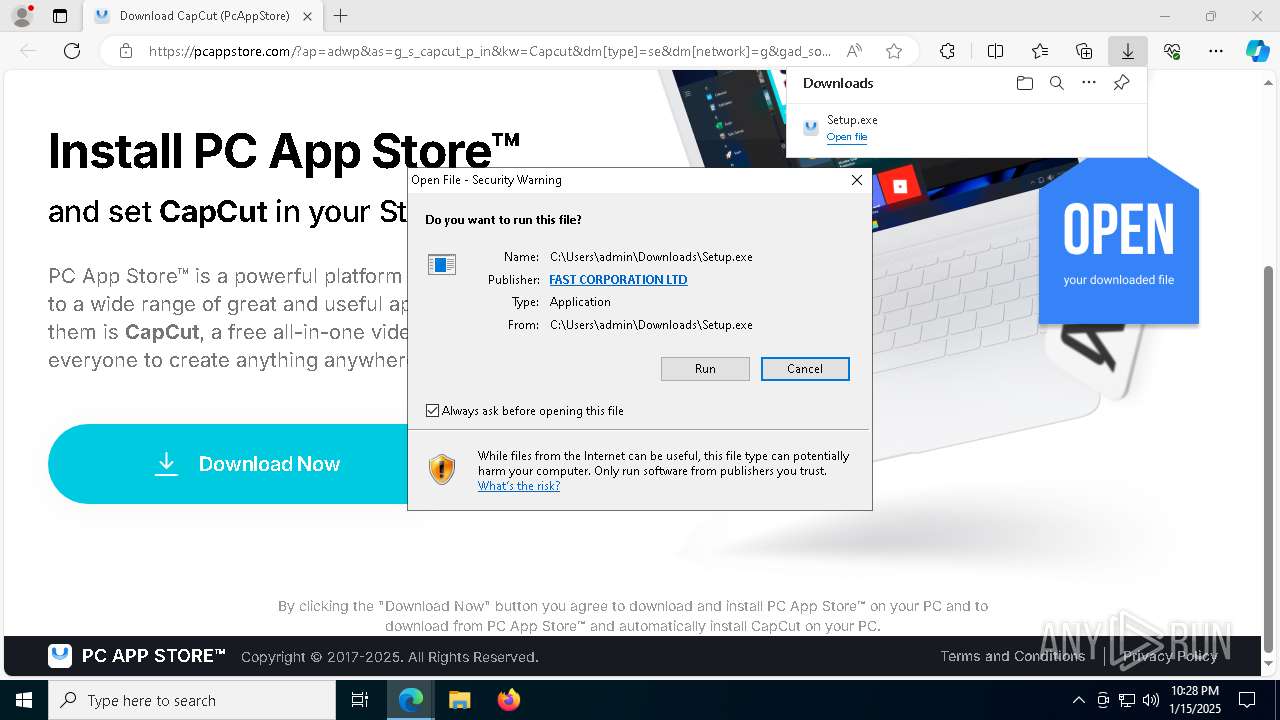Open Privacy Policy link
The height and width of the screenshot is (720, 1280).
coord(1170,656)
